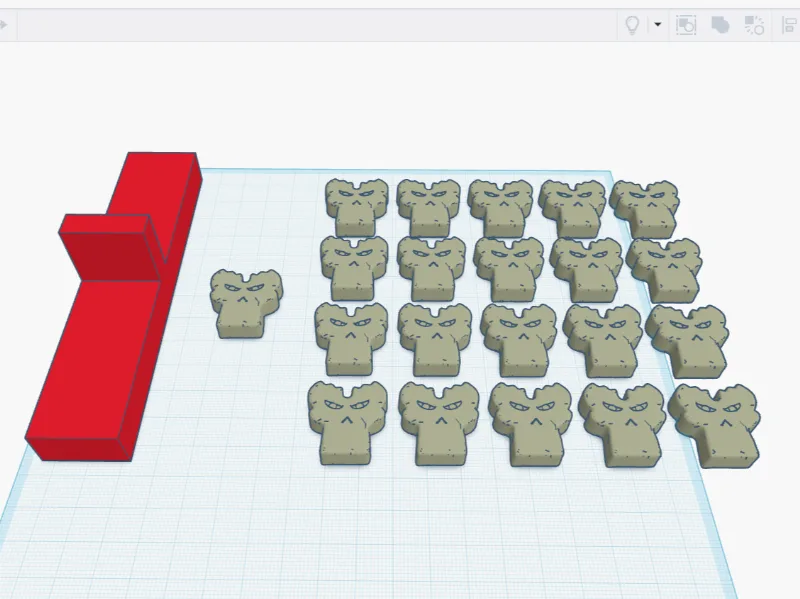Select the top-right skull in the grid
The image size is (800, 599).
pyautogui.click(x=647, y=209)
